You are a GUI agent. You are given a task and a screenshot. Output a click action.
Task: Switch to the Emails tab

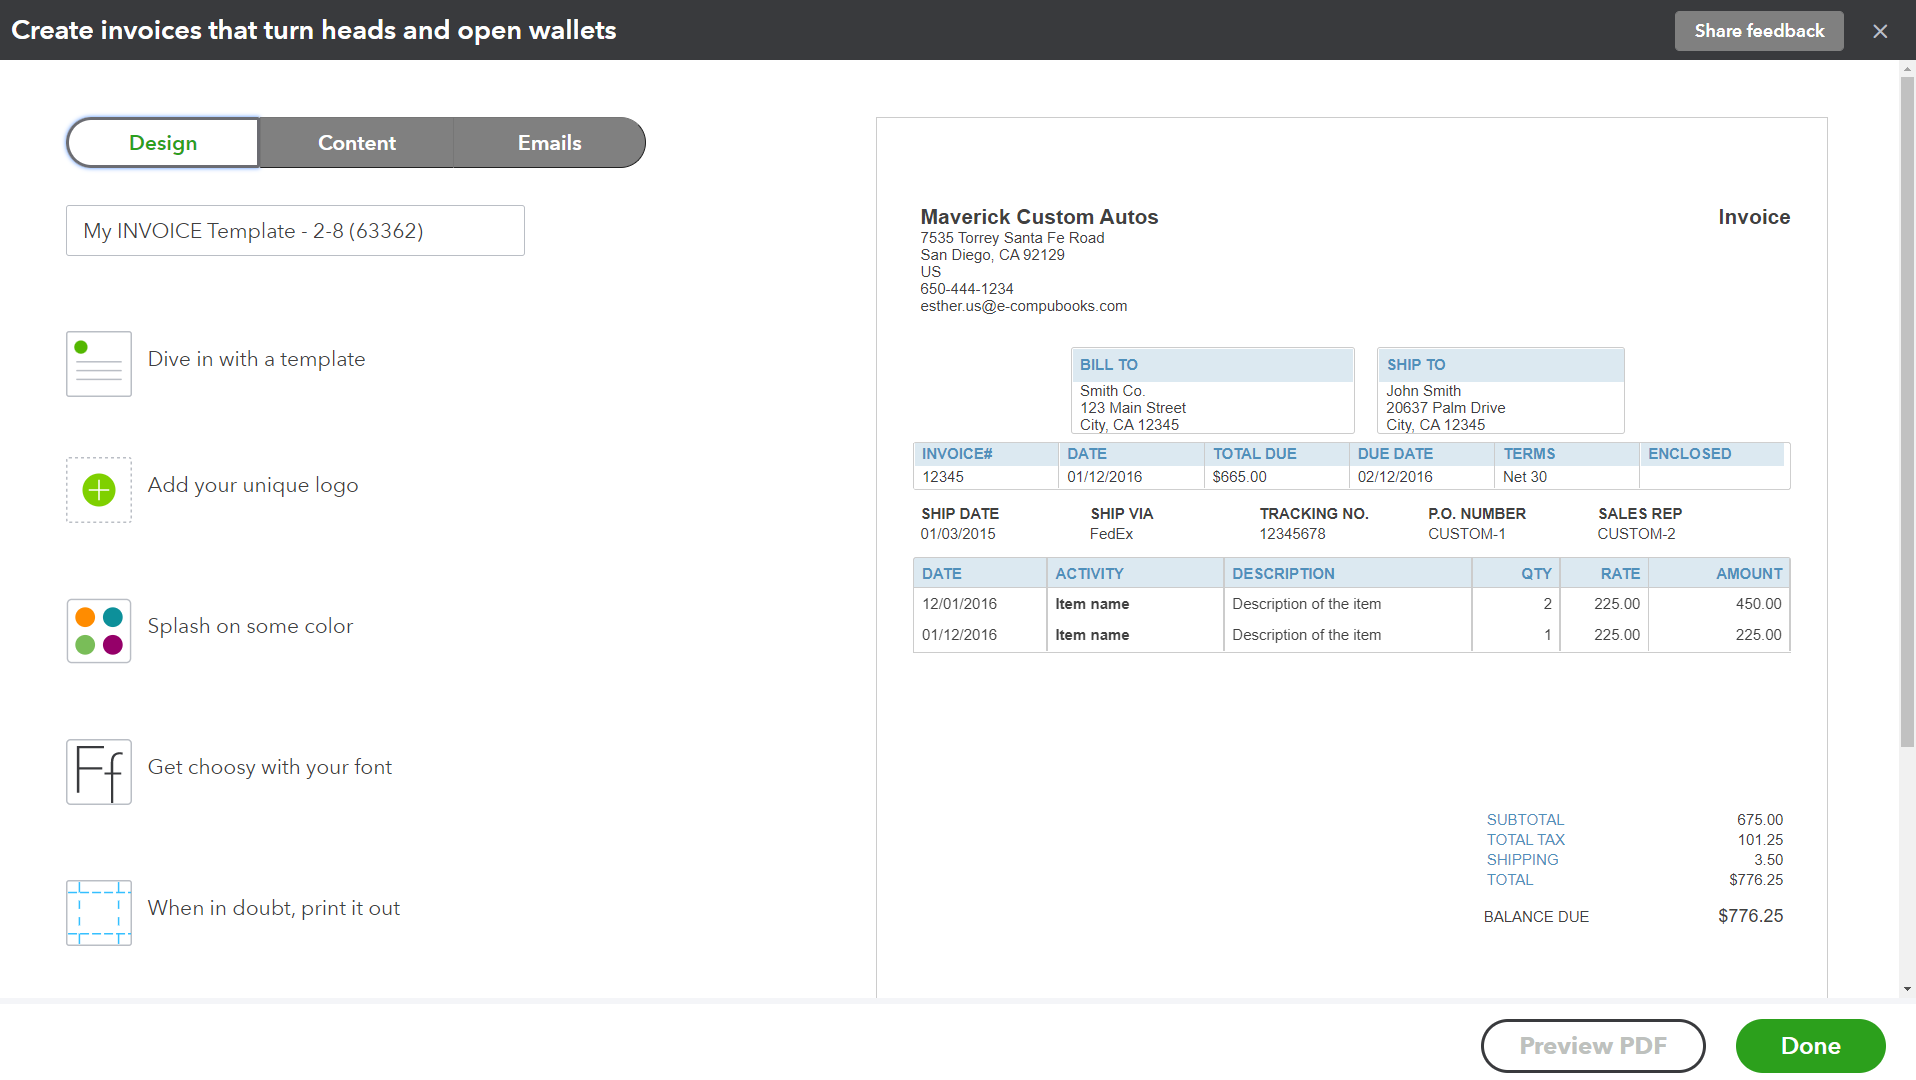[x=549, y=142]
